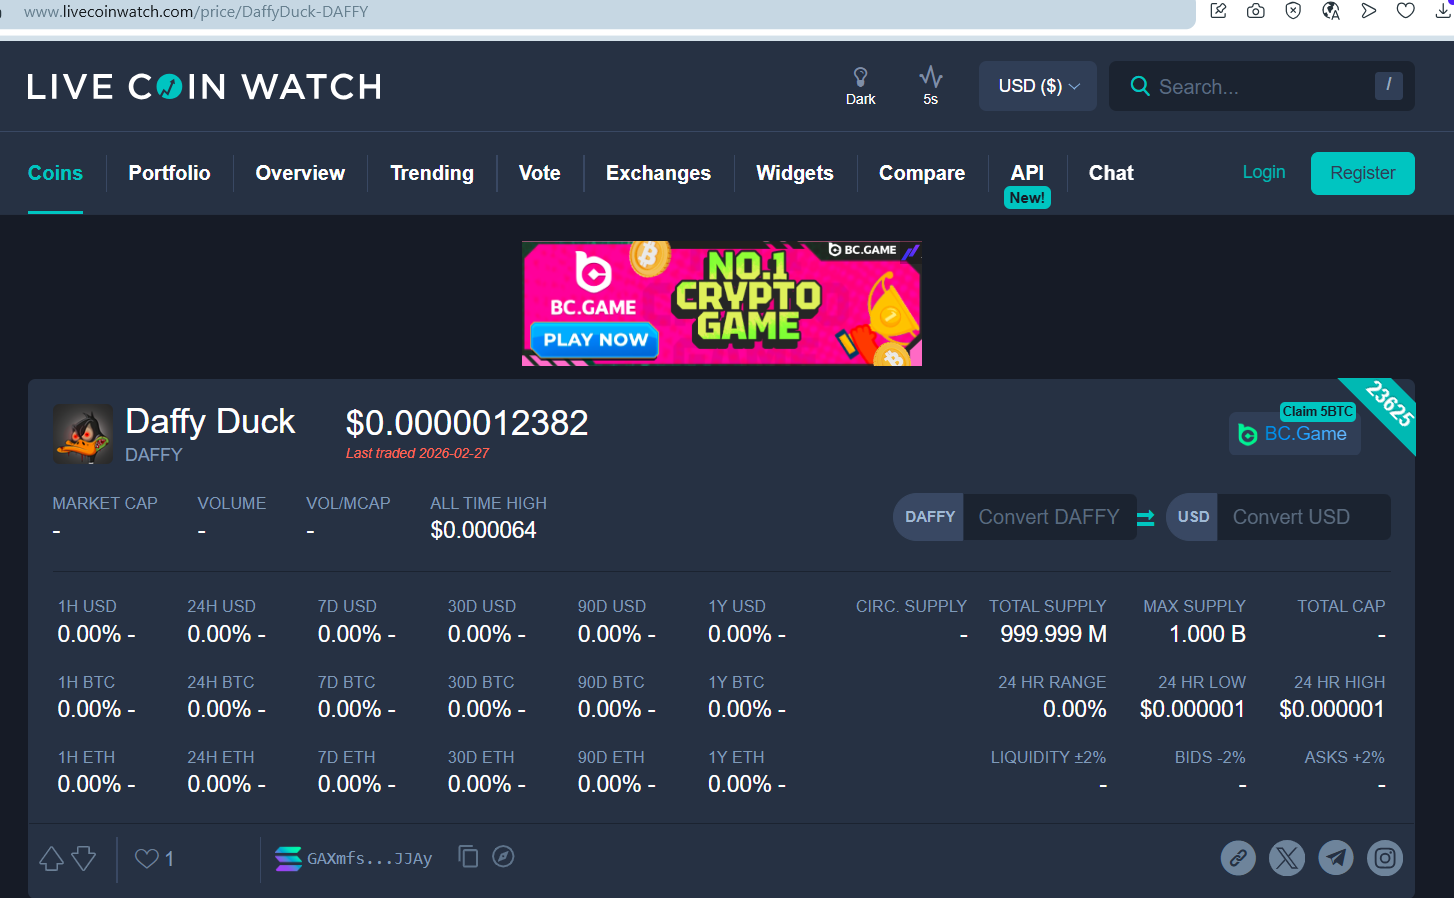The width and height of the screenshot is (1454, 898).
Task: Open the coin's X (Twitter) profile
Action: pyautogui.click(x=1287, y=858)
